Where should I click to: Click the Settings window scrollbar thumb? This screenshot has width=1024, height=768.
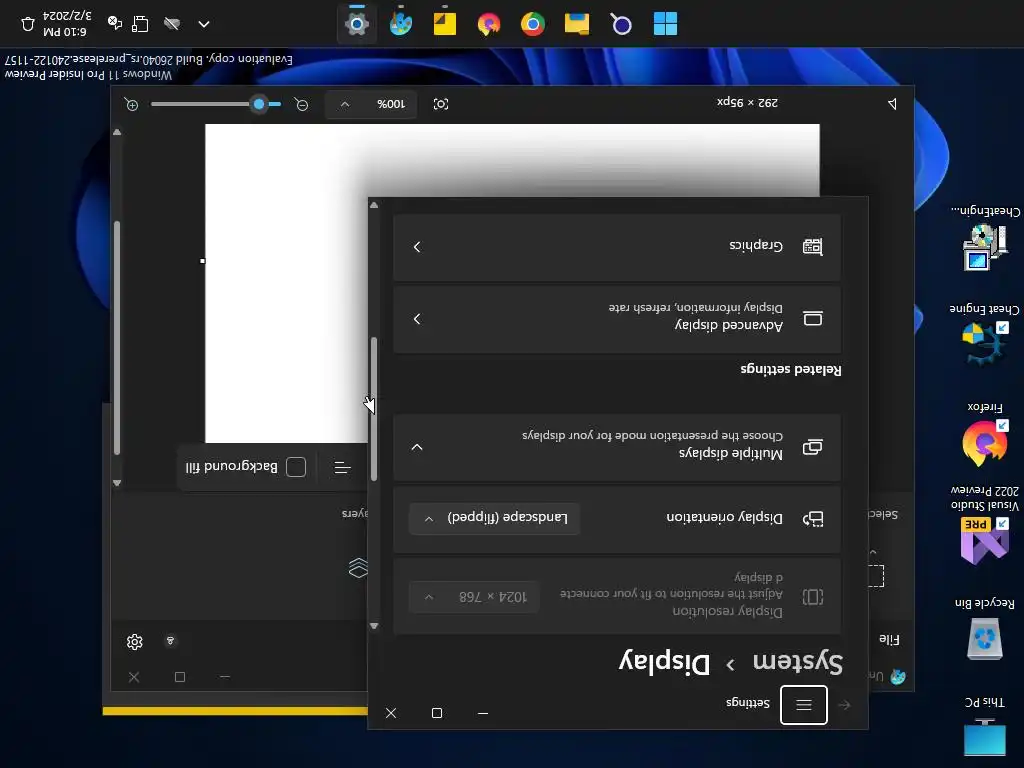tap(374, 409)
